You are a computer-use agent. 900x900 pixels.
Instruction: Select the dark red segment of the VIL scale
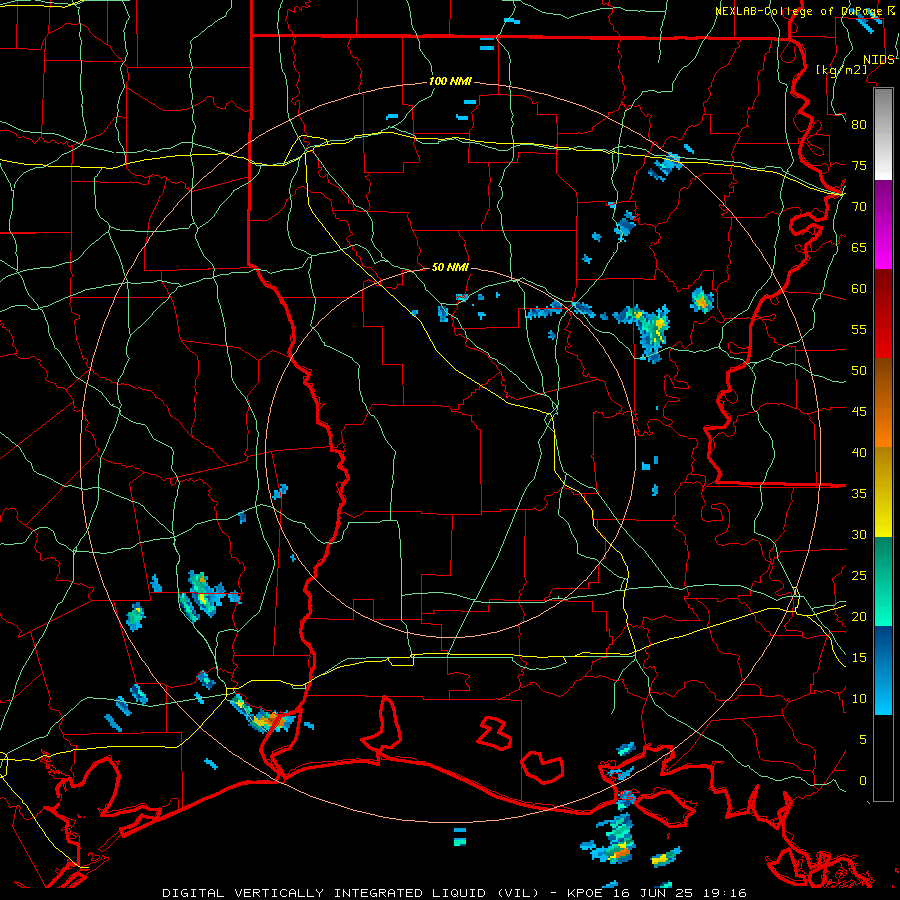(883, 314)
